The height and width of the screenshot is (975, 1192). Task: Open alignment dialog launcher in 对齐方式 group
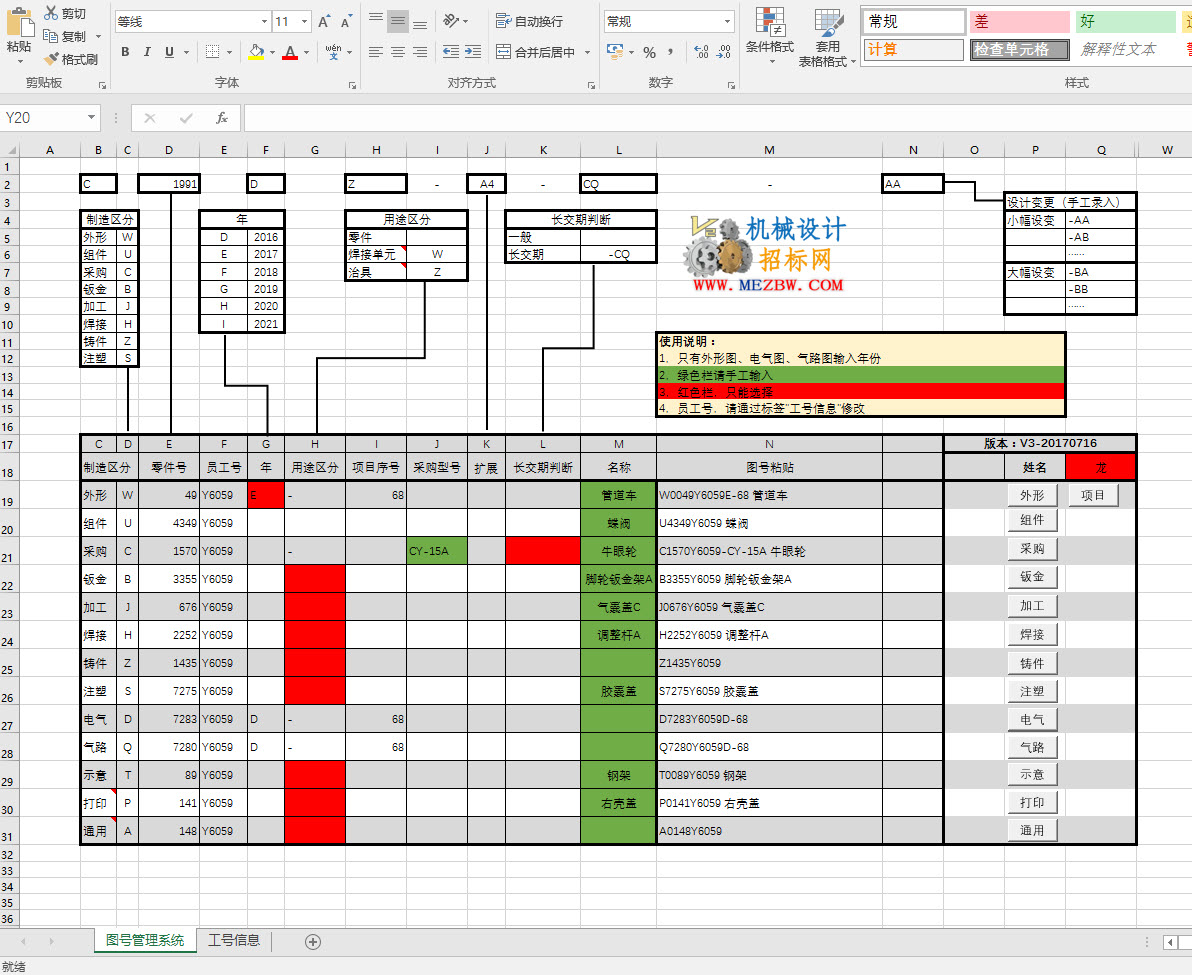tap(591, 85)
